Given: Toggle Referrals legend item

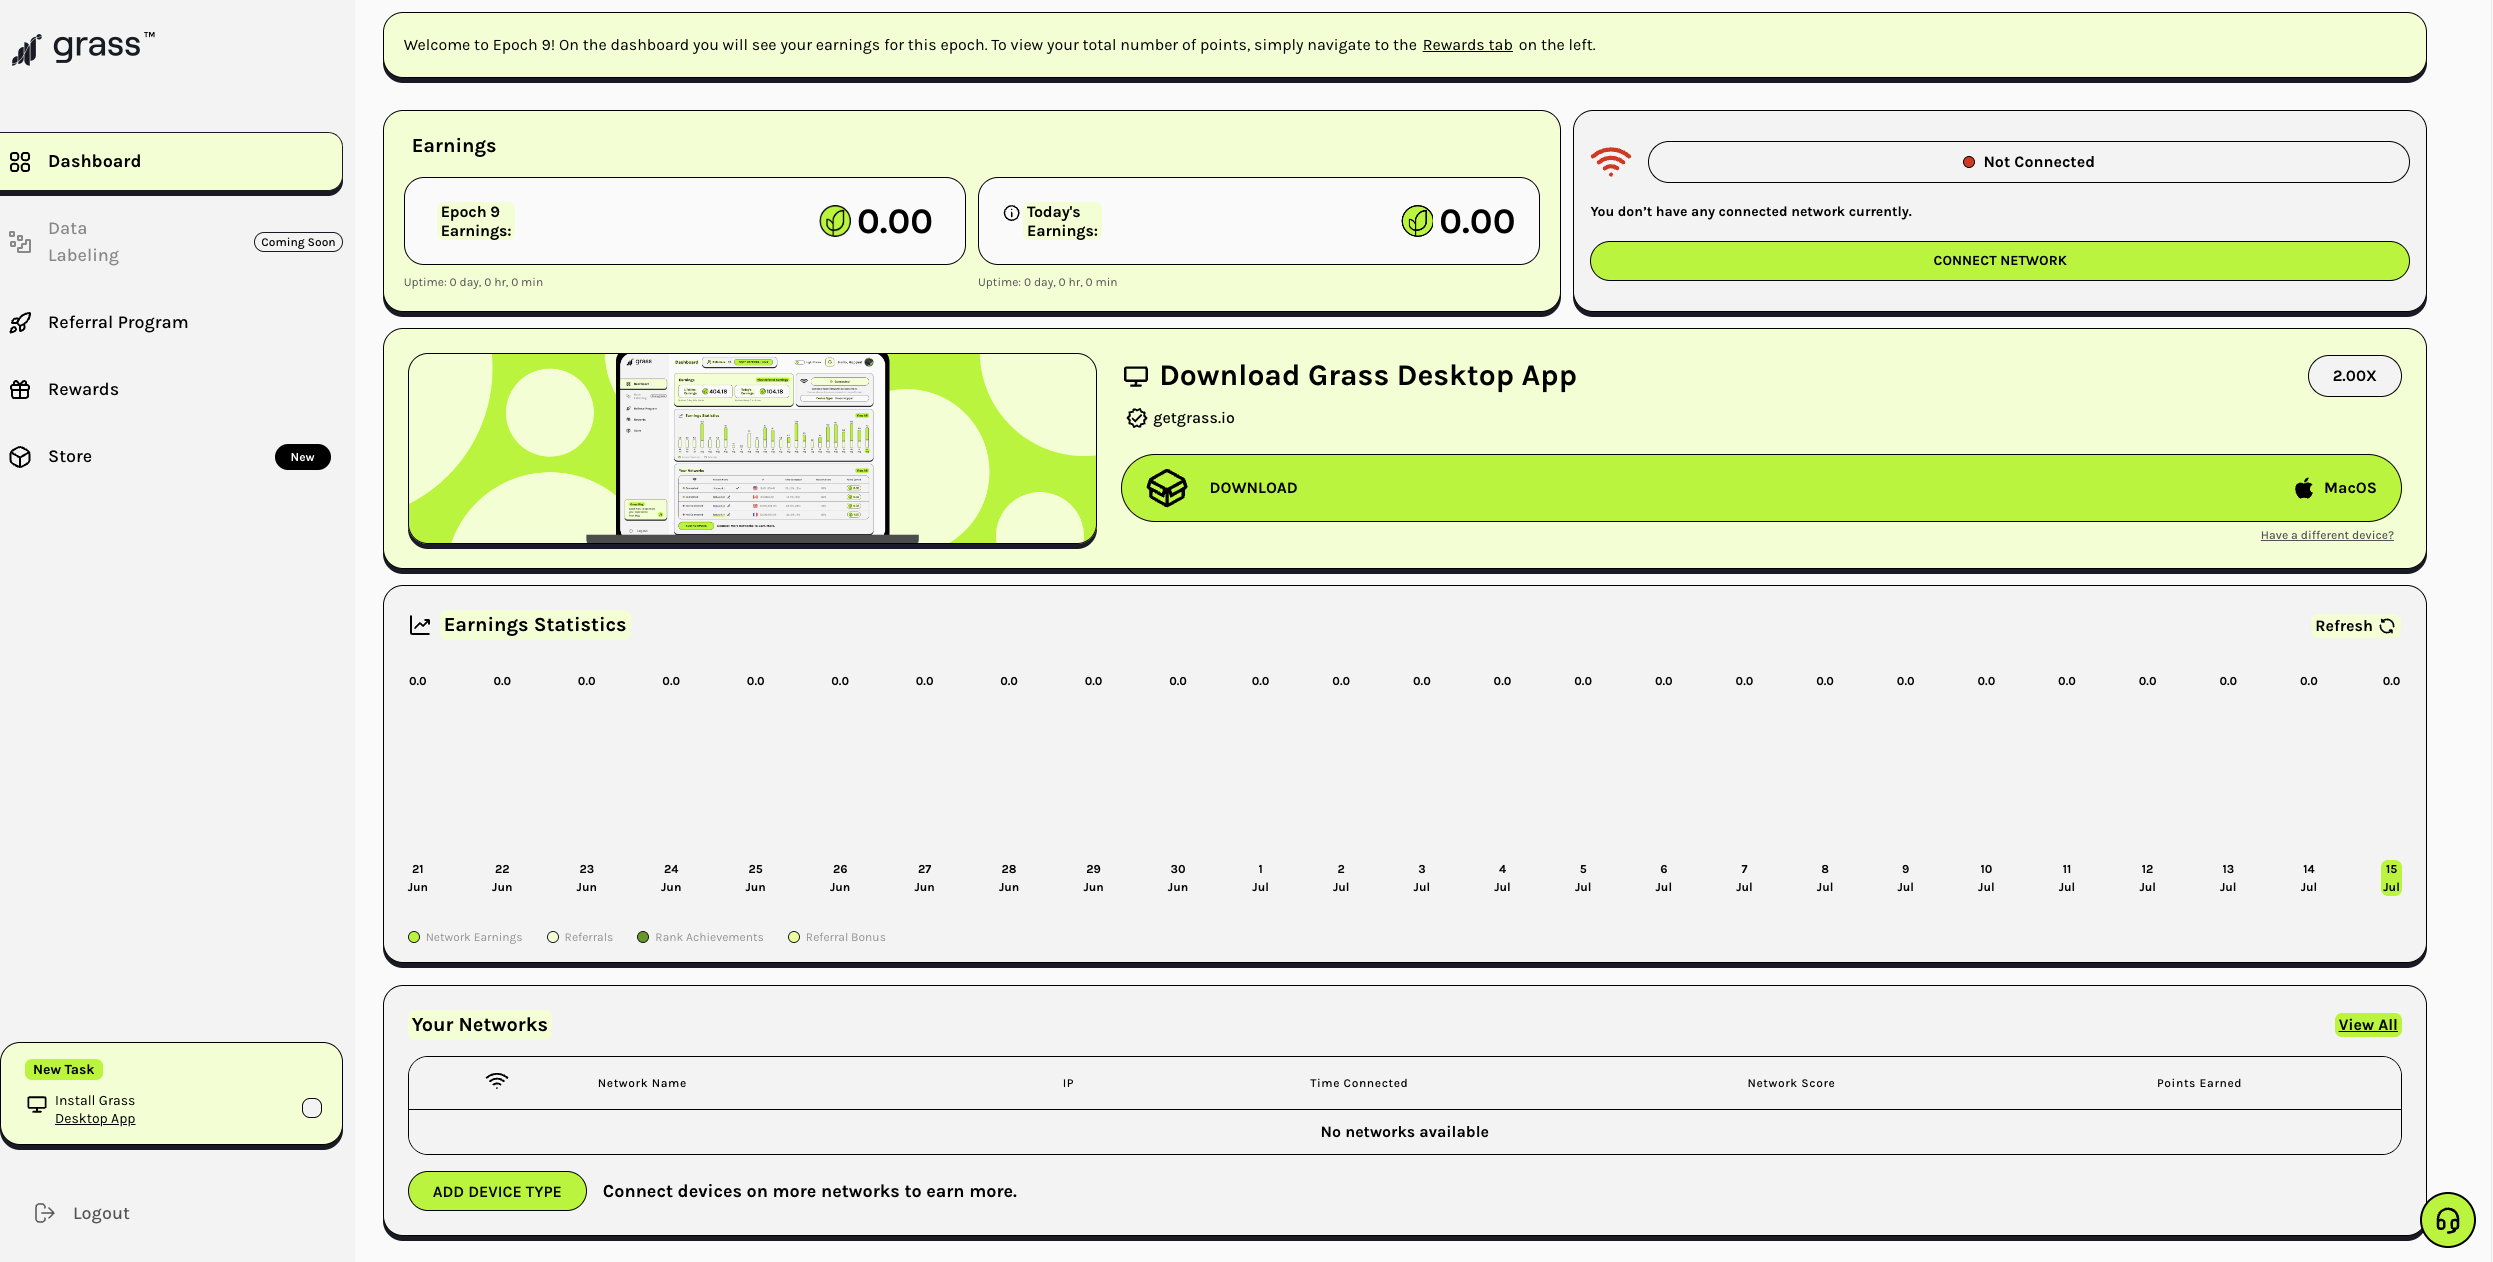Looking at the screenshot, I should click(580, 937).
